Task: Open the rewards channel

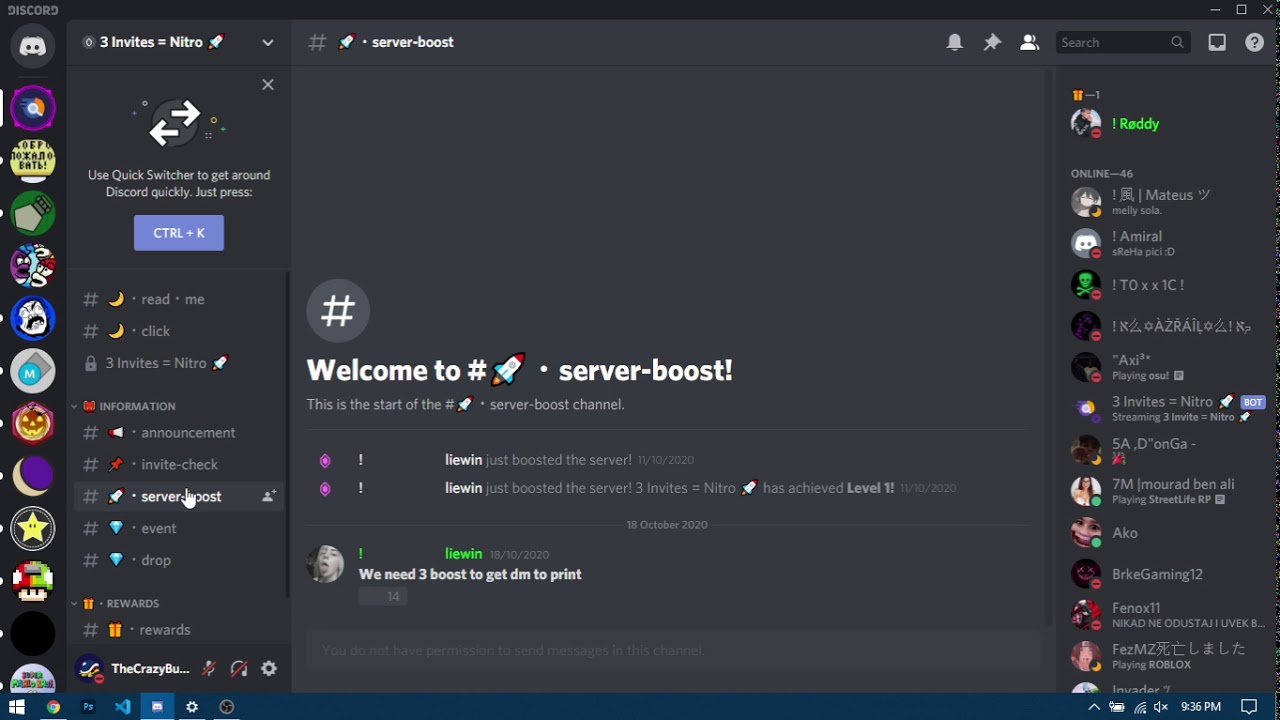Action: point(178,630)
